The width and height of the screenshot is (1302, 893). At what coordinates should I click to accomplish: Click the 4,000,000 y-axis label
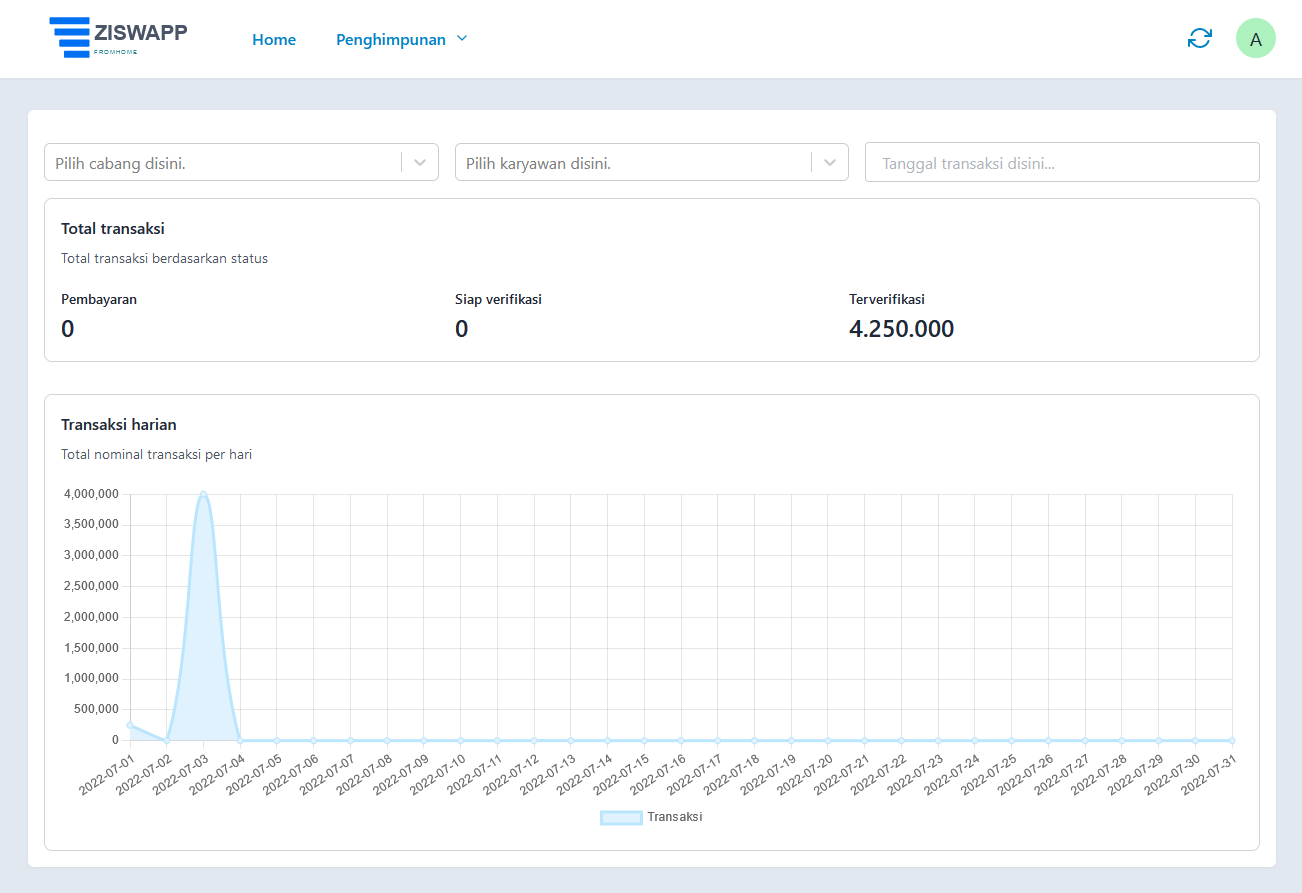91,494
